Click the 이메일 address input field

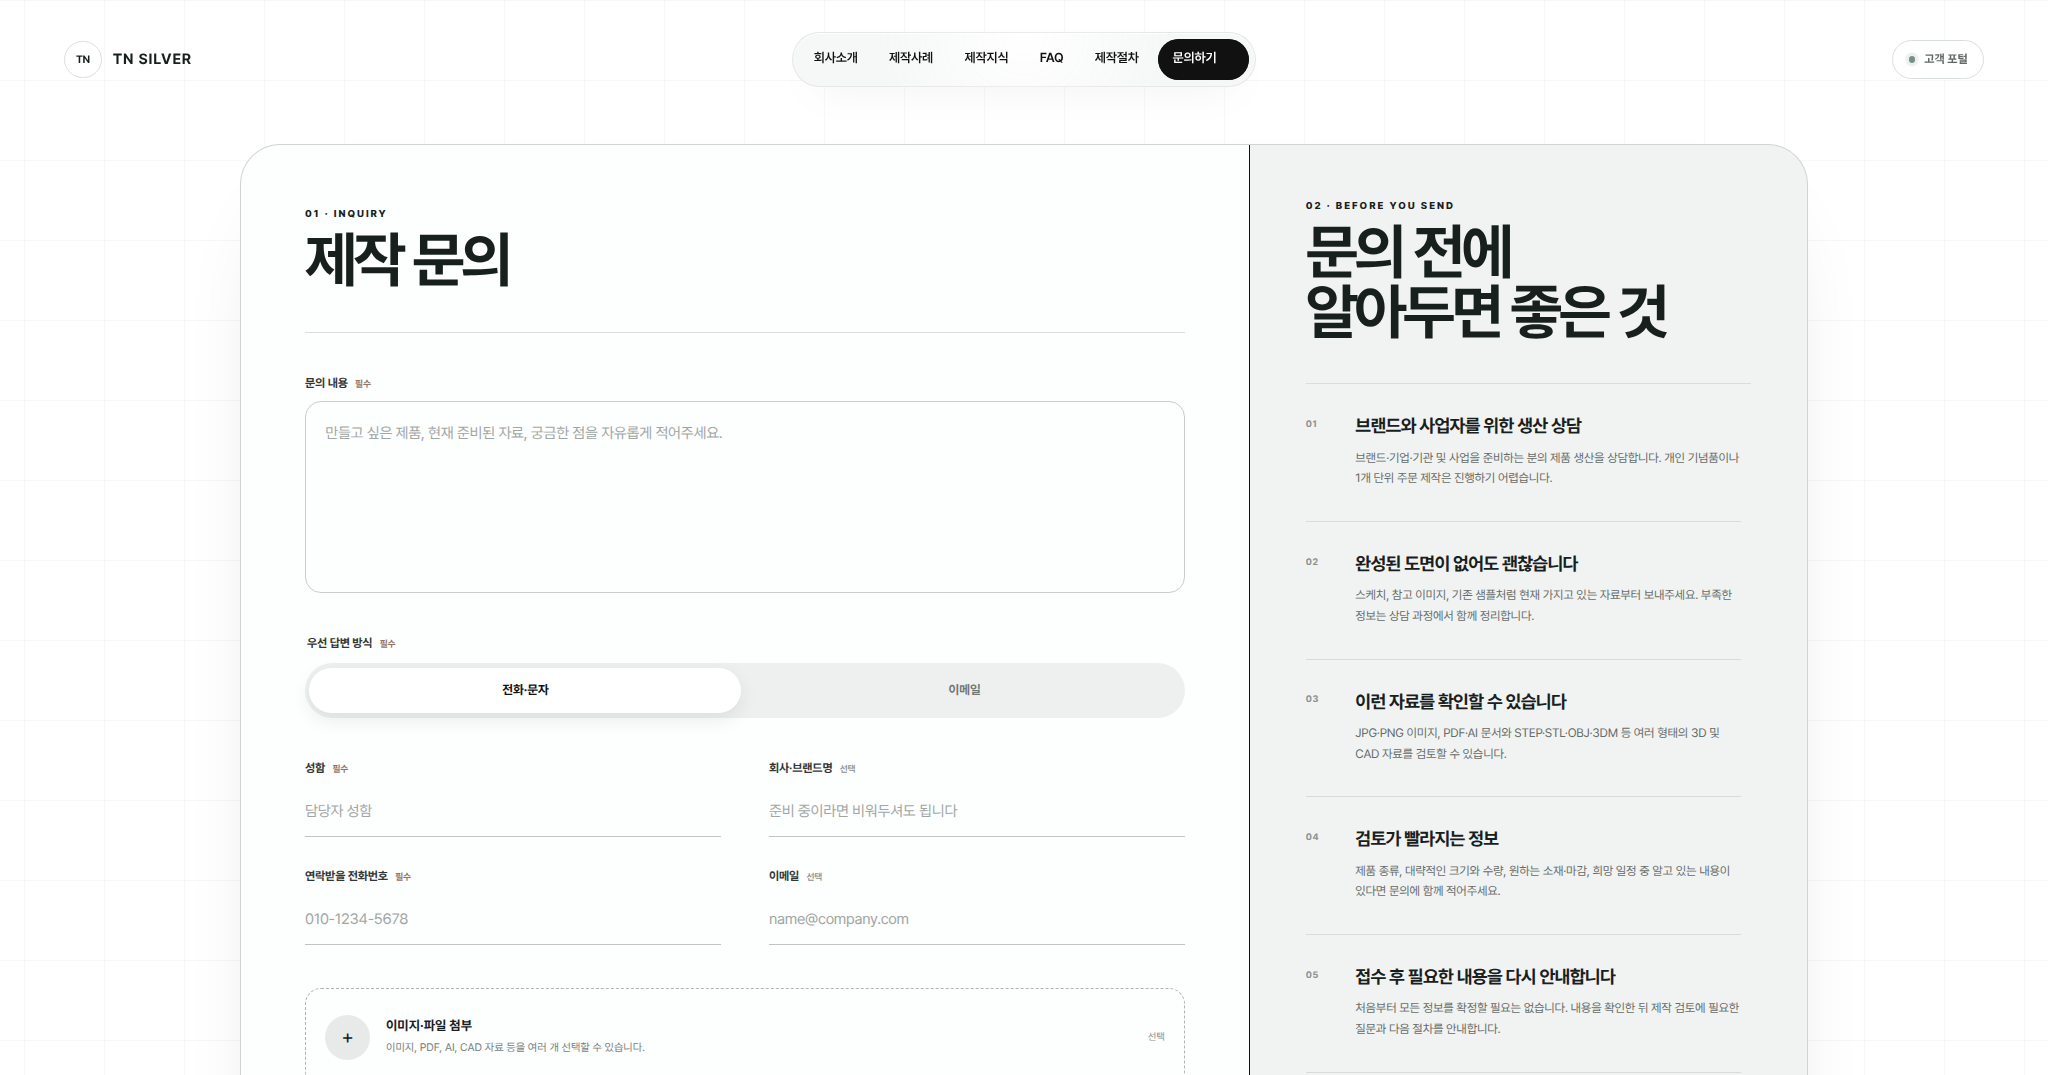977,919
